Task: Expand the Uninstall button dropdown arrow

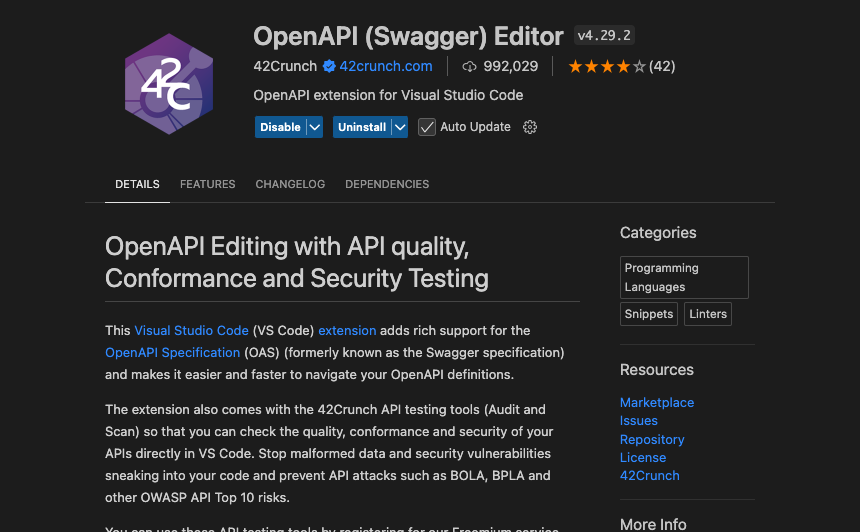Action: tap(400, 127)
